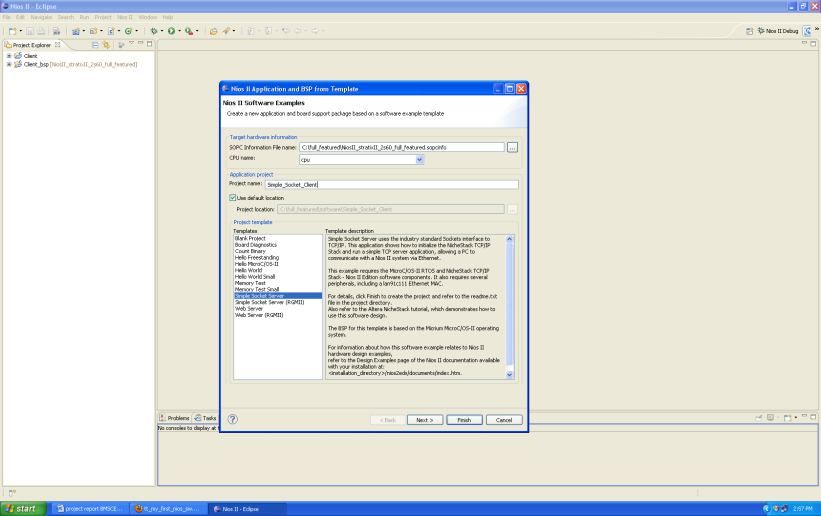Viewport: 821px width, 516px height.
Task: Click the Cancel button
Action: tap(504, 420)
